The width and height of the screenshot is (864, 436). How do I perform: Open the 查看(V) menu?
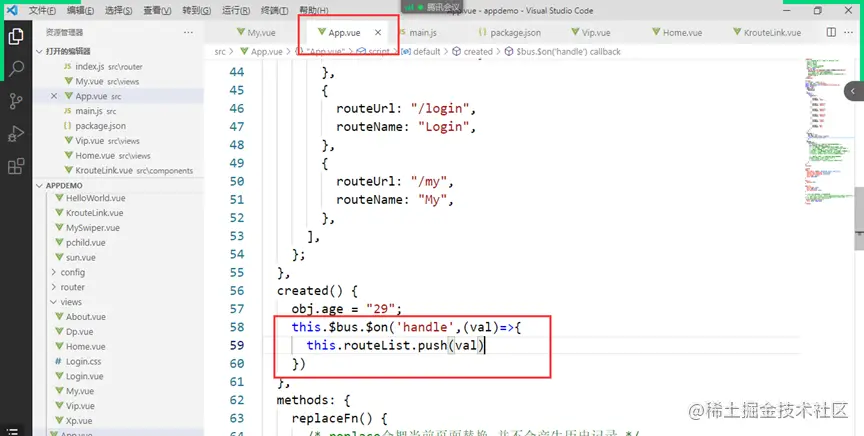click(x=157, y=10)
